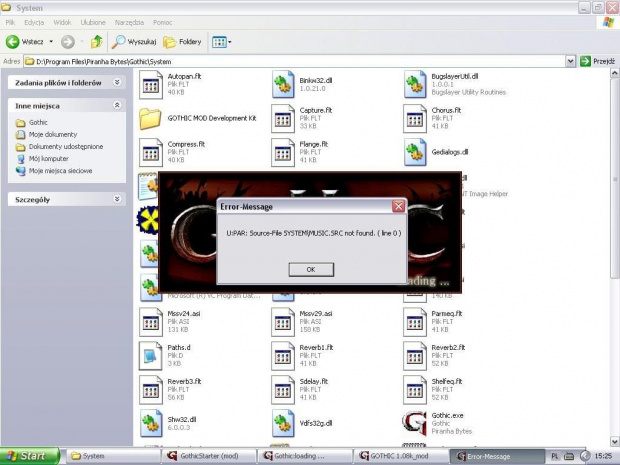The image size is (620, 465).
Task: Click the Przejdź go button
Action: pos(597,61)
